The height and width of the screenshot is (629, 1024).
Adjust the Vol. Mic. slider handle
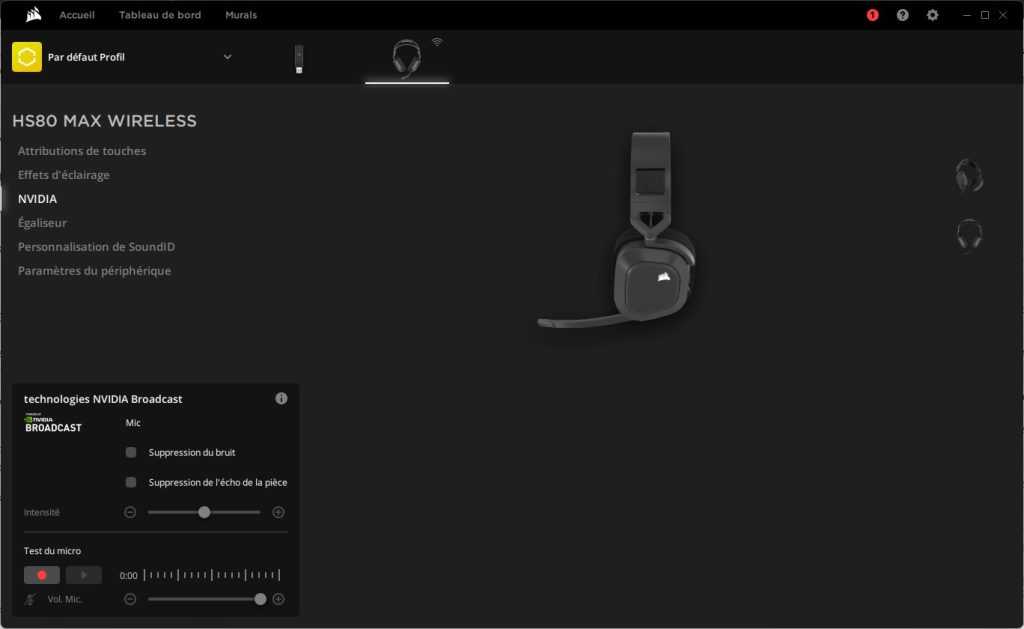tap(260, 599)
